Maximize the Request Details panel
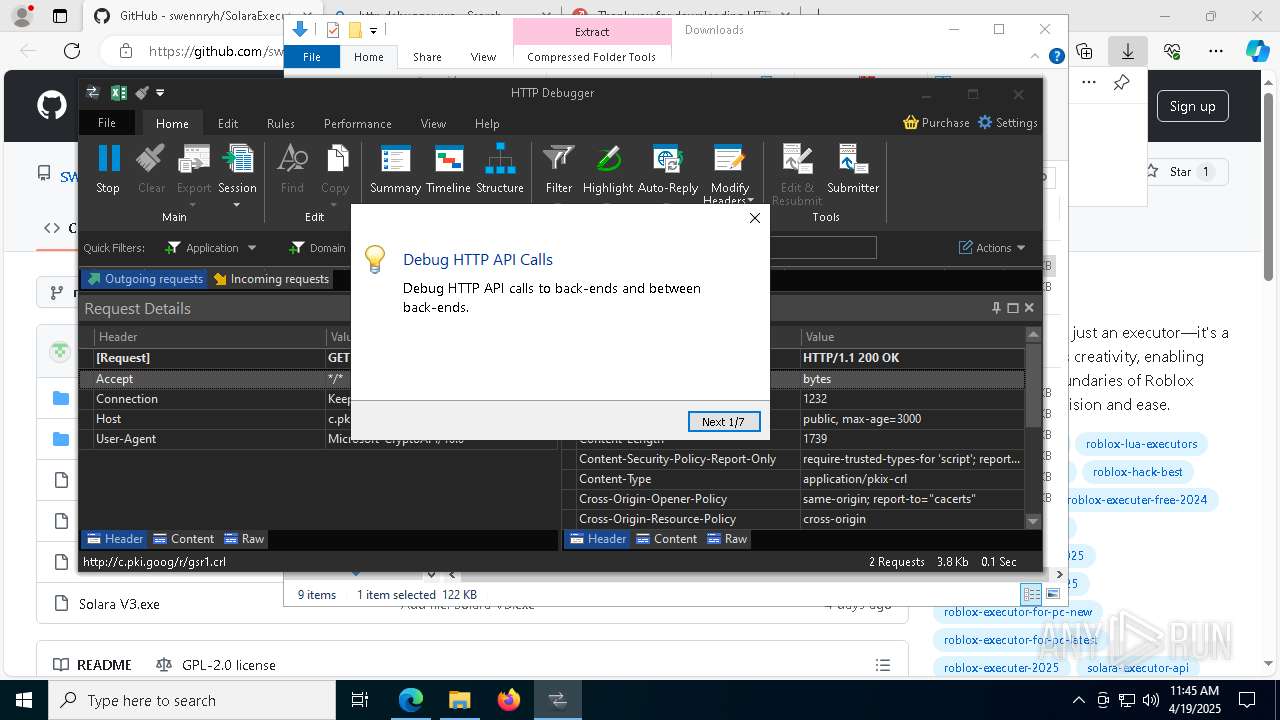Image resolution: width=1280 pixels, height=720 pixels. coord(1012,308)
